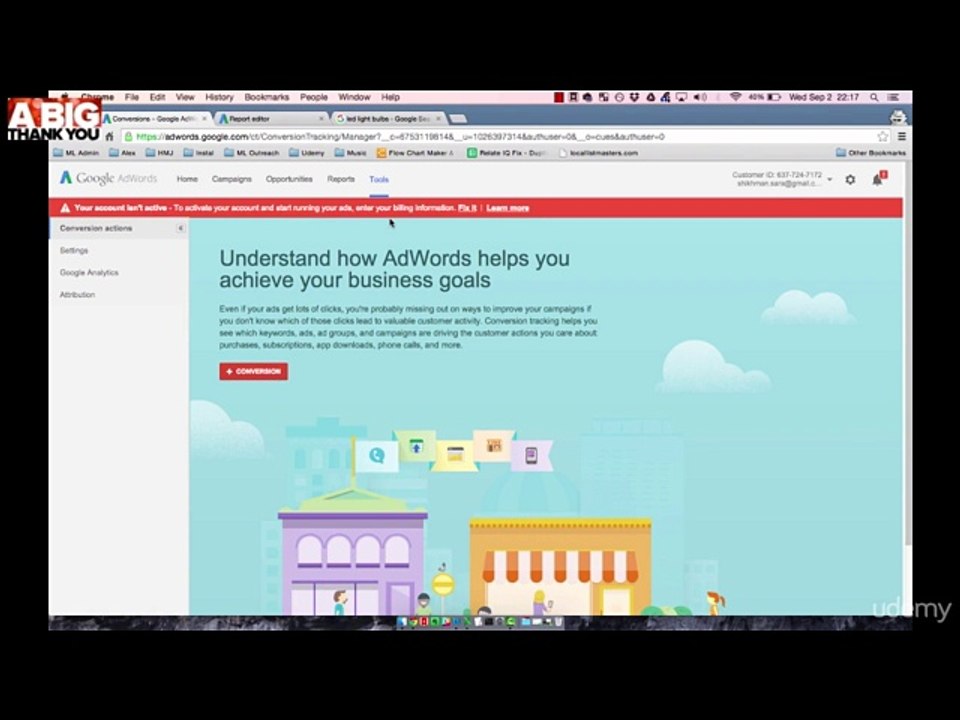Open the View menu
Image resolution: width=960 pixels, height=720 pixels.
click(185, 97)
